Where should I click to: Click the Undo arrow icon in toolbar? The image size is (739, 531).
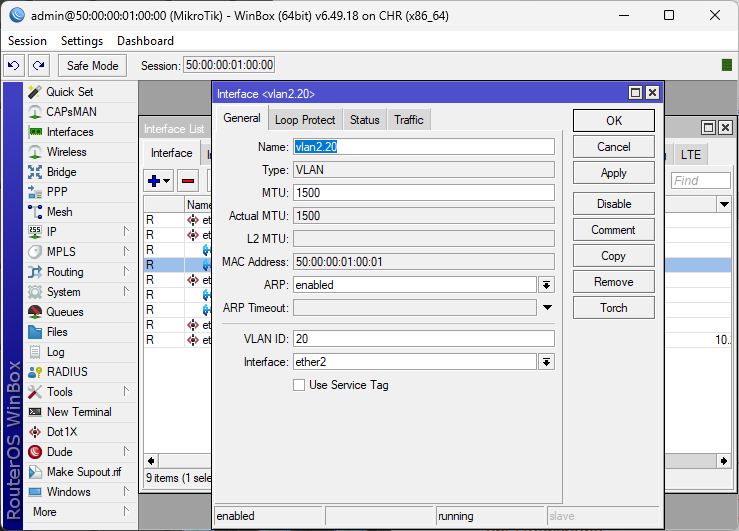(14, 65)
